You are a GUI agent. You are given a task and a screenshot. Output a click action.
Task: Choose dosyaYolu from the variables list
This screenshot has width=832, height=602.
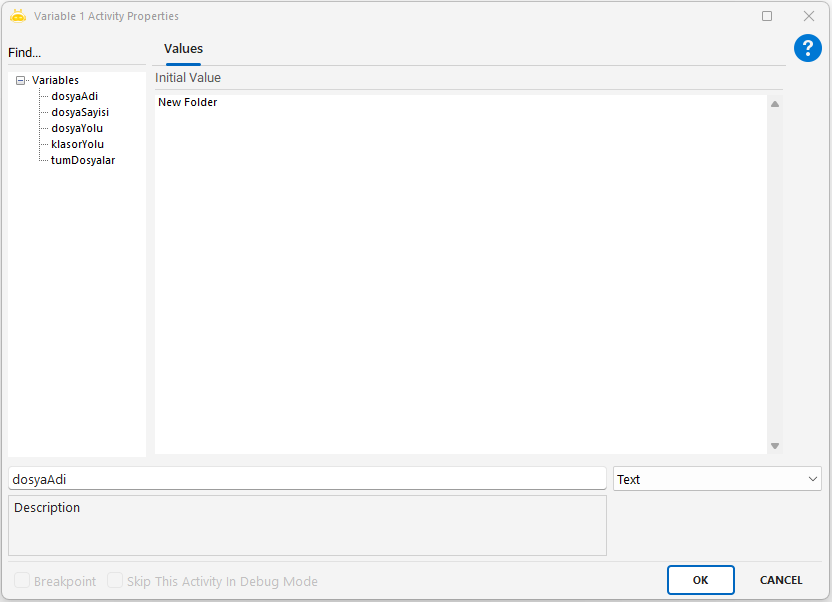click(x=77, y=128)
